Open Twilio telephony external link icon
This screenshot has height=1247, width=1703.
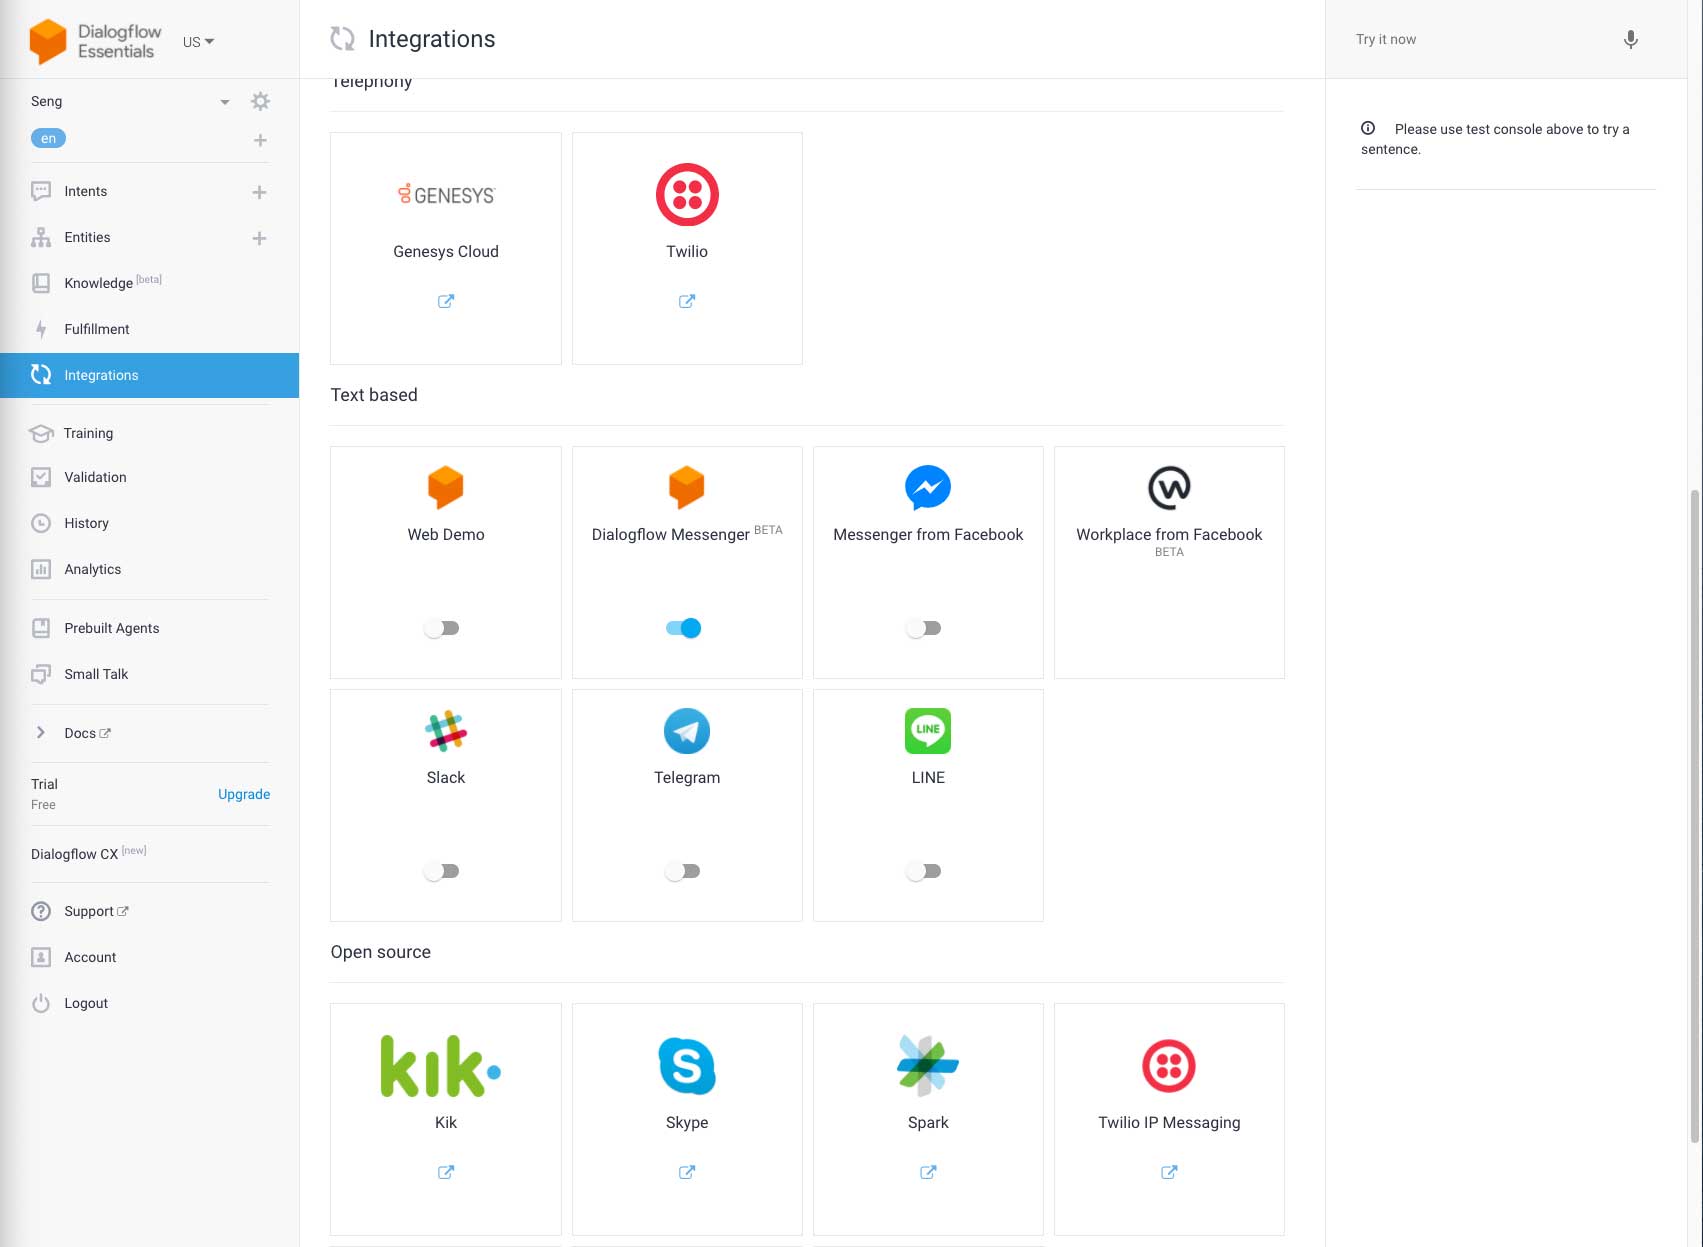point(687,301)
